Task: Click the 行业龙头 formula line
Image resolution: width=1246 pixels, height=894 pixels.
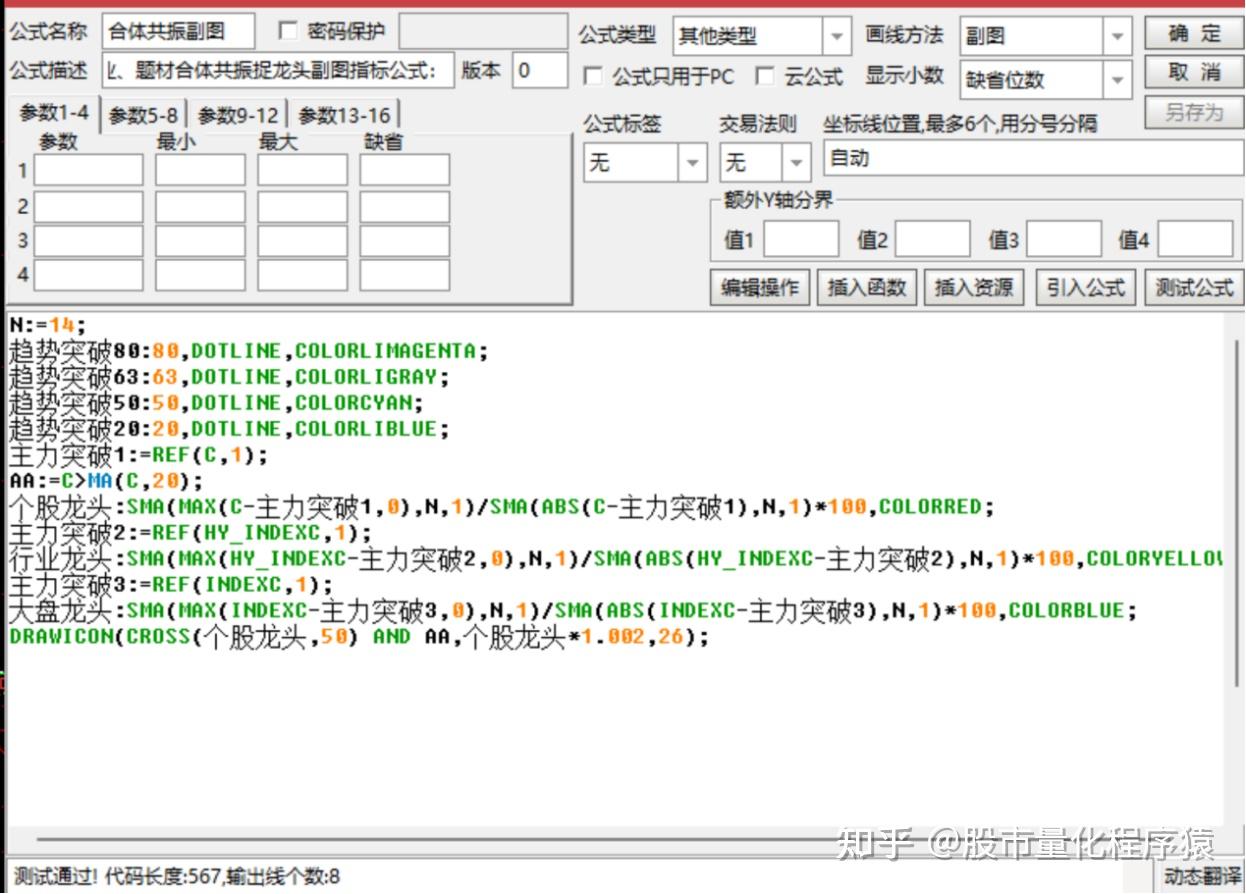Action: coord(615,559)
